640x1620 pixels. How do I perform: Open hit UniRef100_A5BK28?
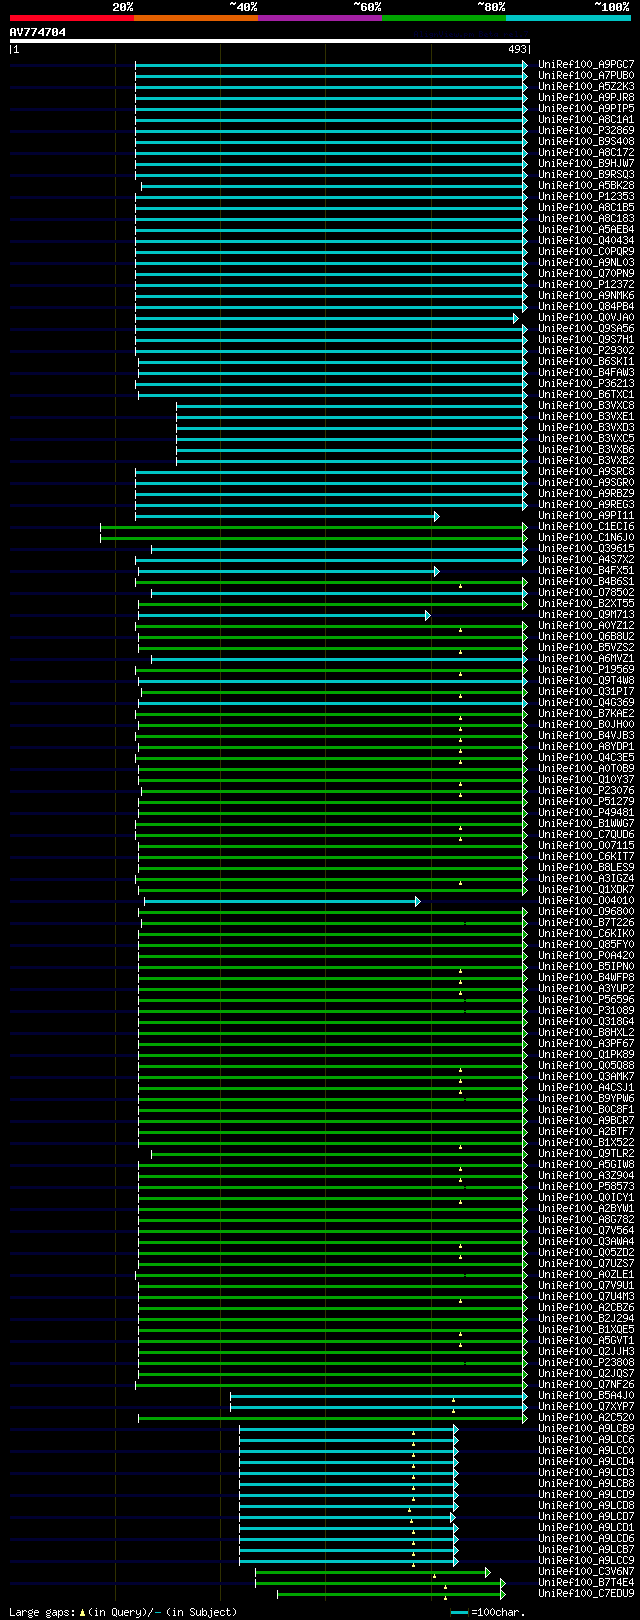586,186
